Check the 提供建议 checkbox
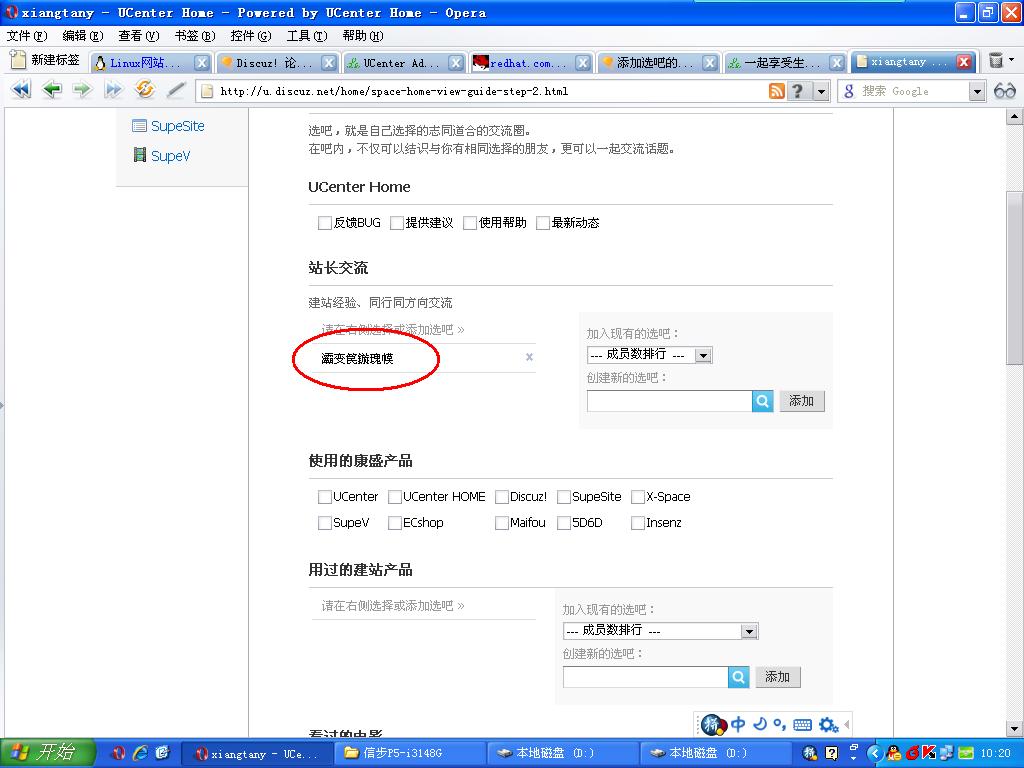The image size is (1024, 768). [396, 223]
